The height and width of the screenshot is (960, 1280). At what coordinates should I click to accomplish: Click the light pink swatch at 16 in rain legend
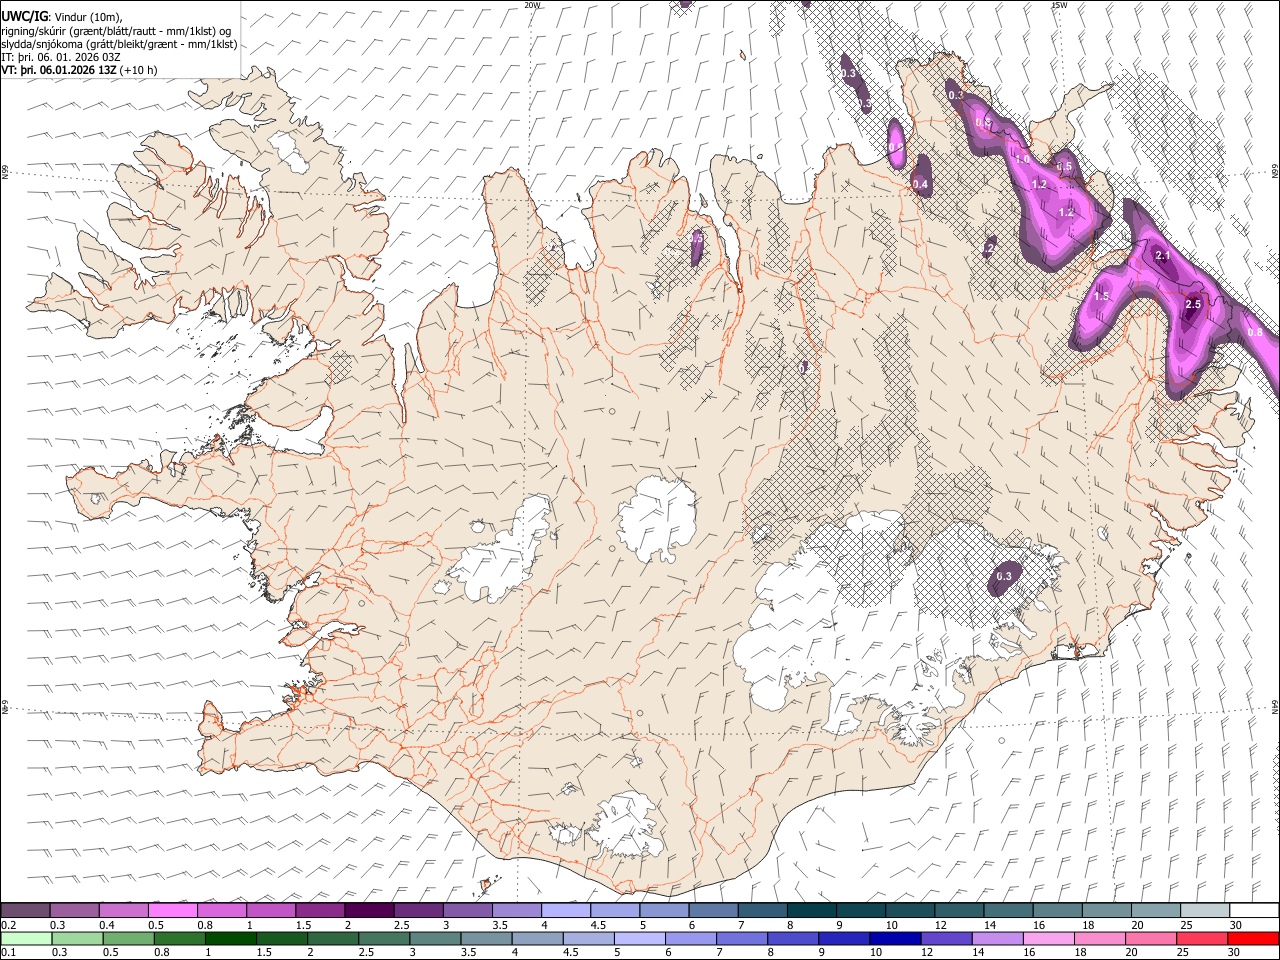1048,938
